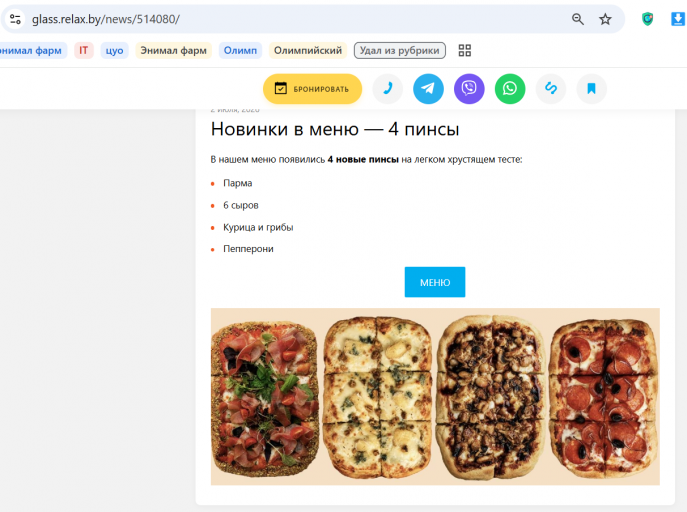Viewport: 687px width, 512px height.
Task: Click the zoom magnifier icon in address bar
Action: tap(577, 19)
